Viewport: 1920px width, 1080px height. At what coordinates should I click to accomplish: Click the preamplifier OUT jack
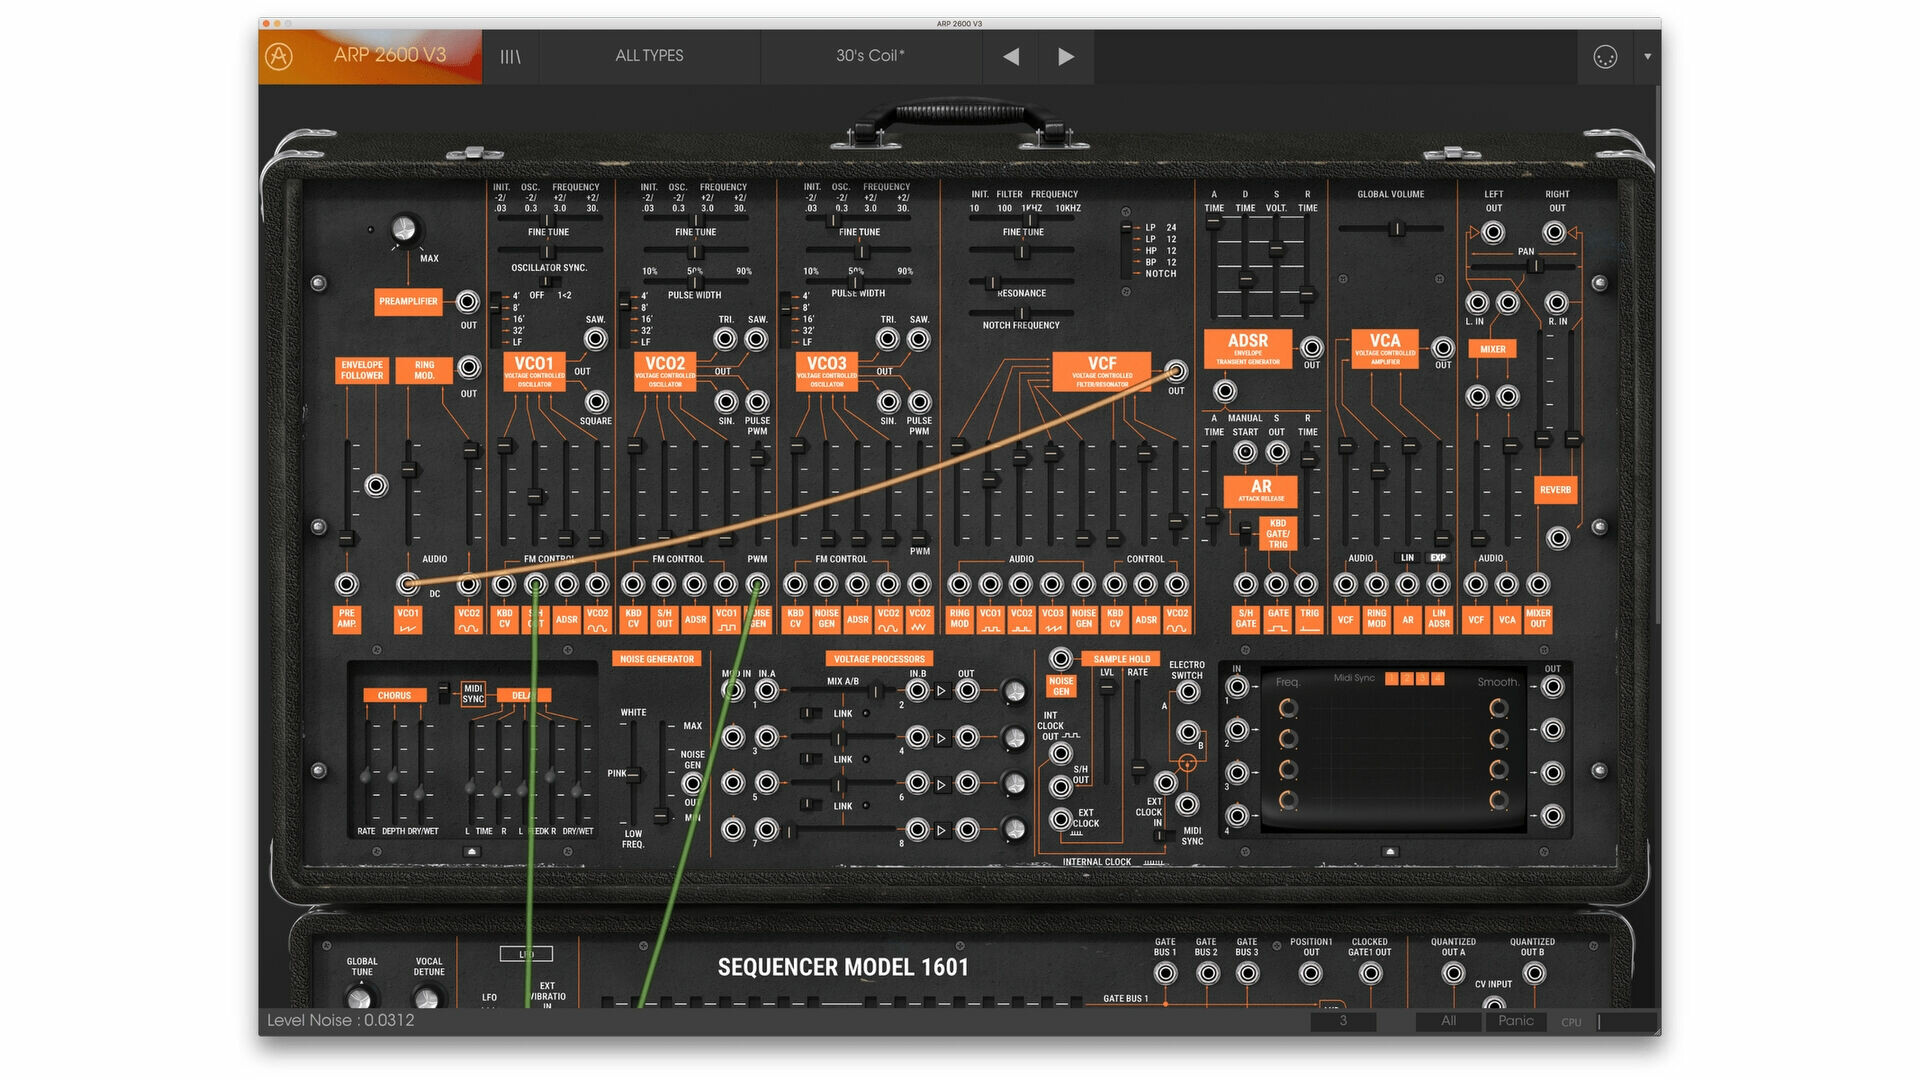(467, 302)
